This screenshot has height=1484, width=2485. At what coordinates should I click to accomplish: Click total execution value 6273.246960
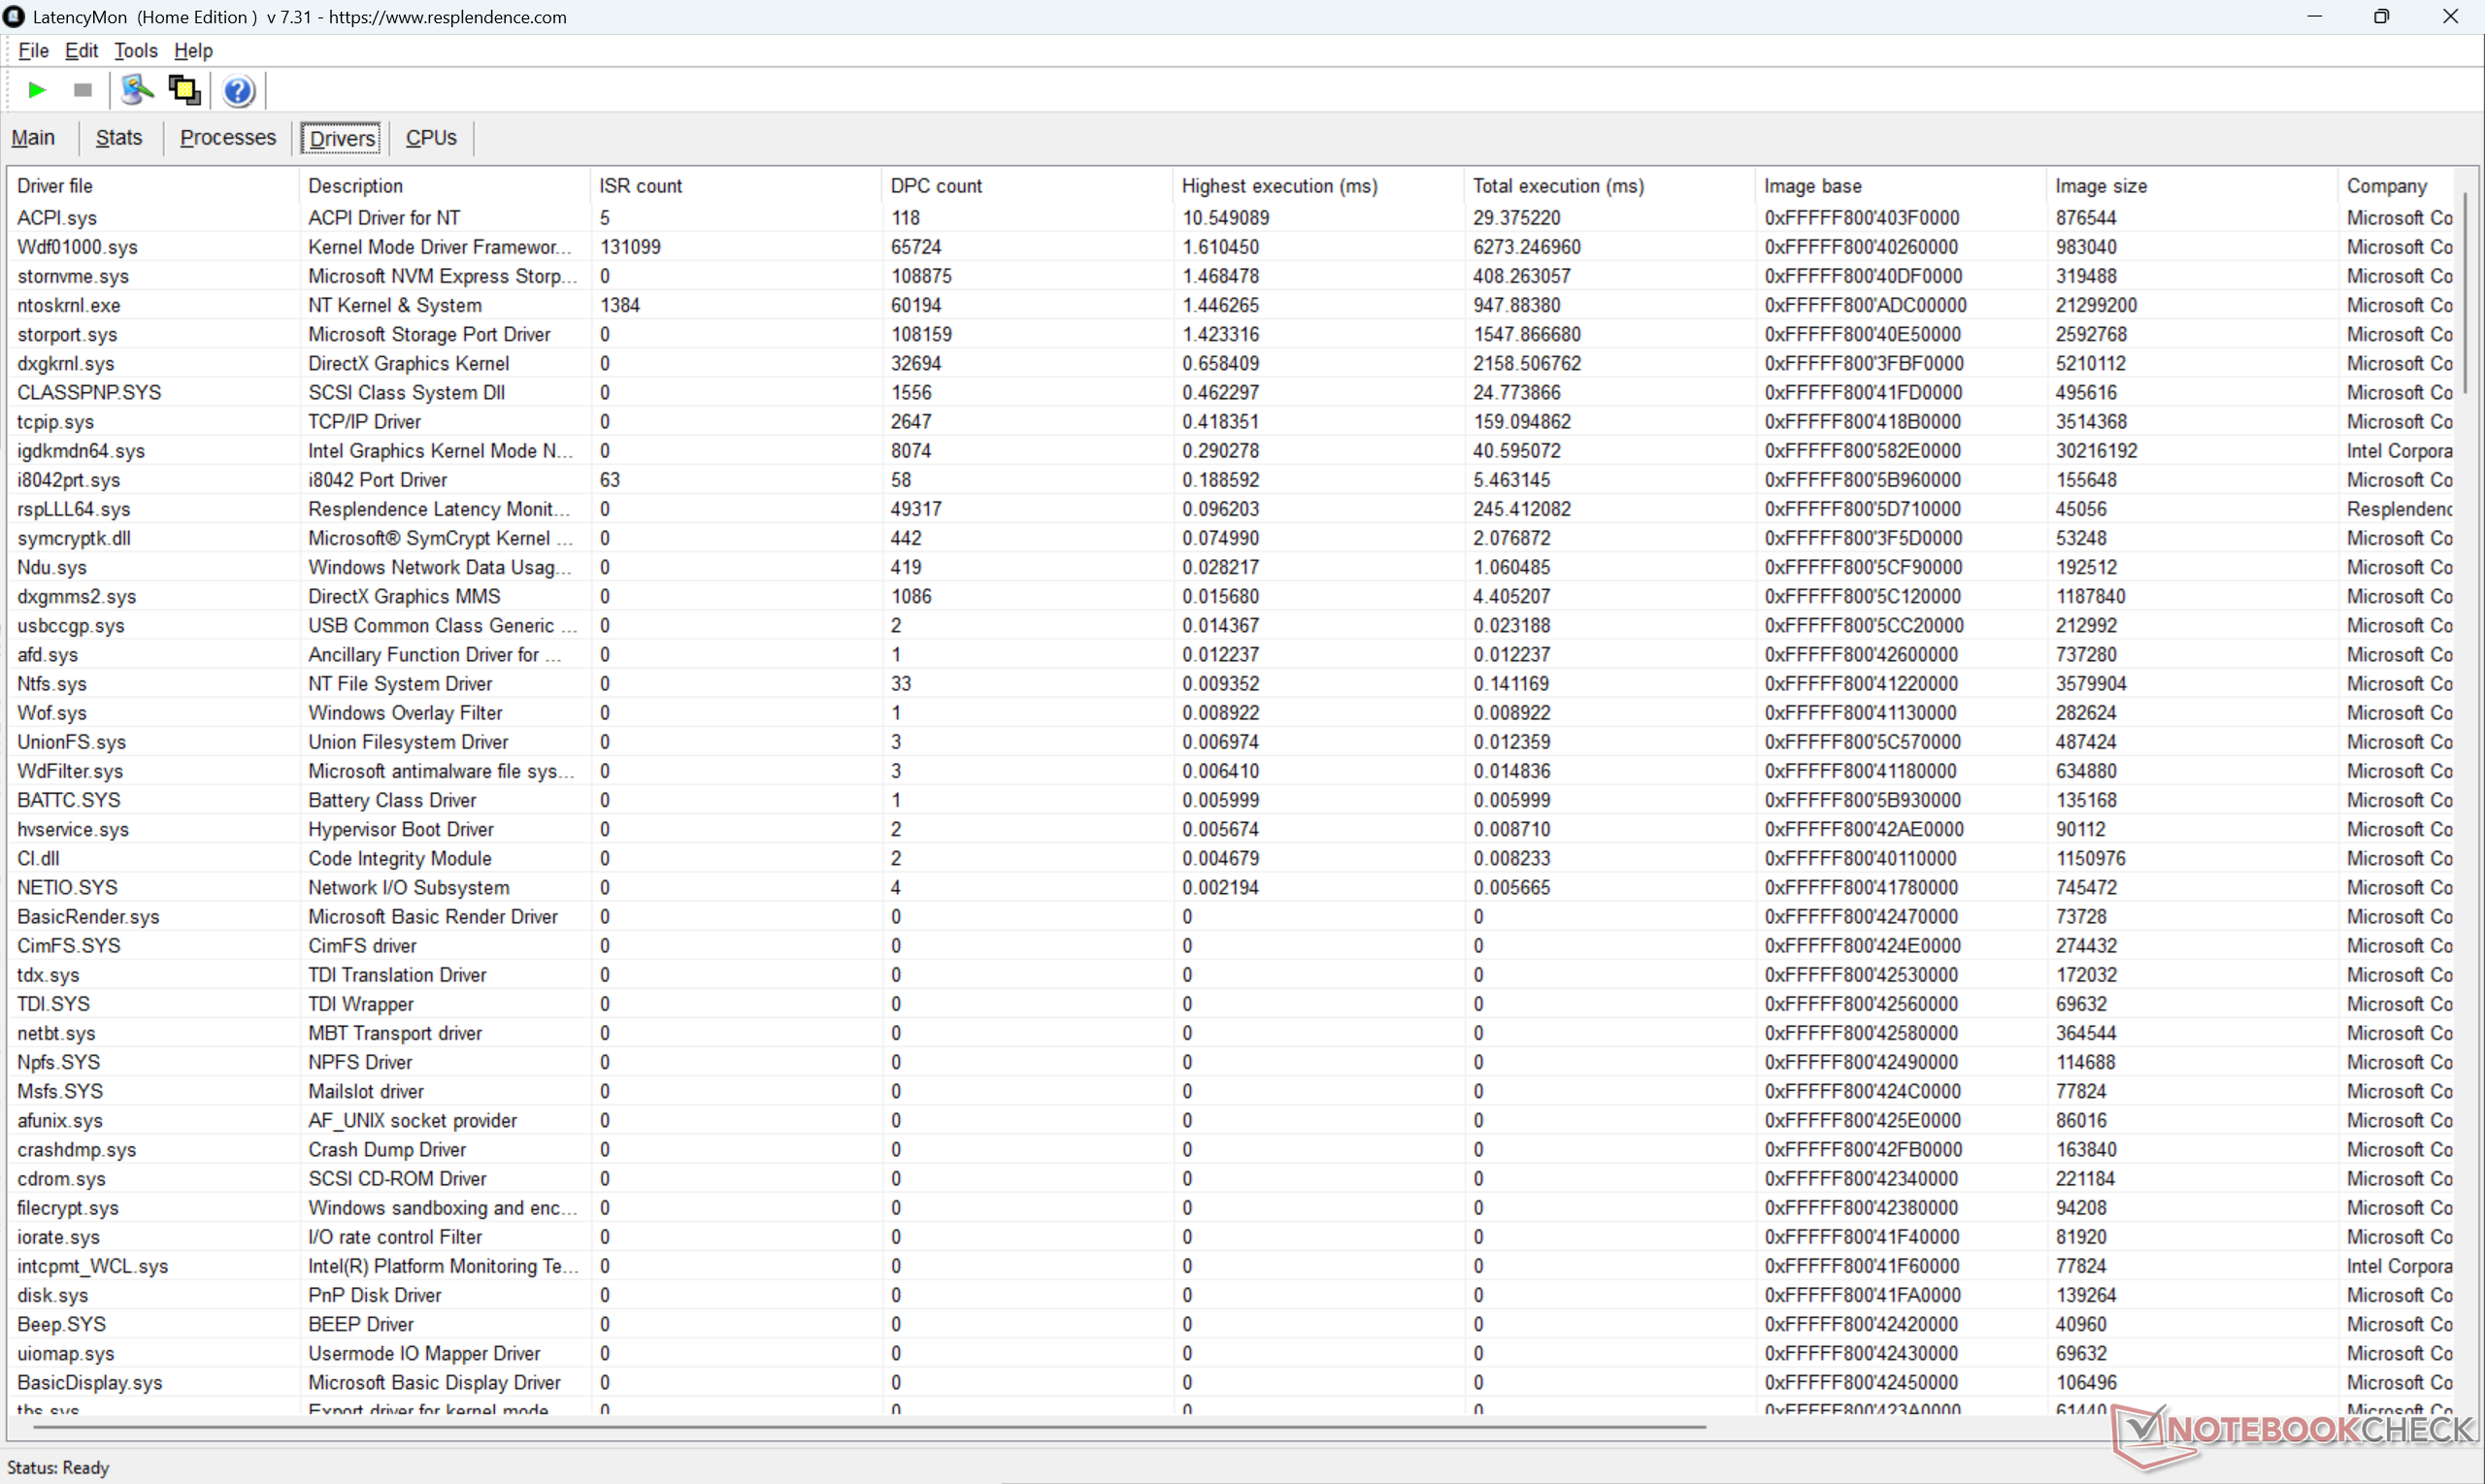[x=1527, y=246]
